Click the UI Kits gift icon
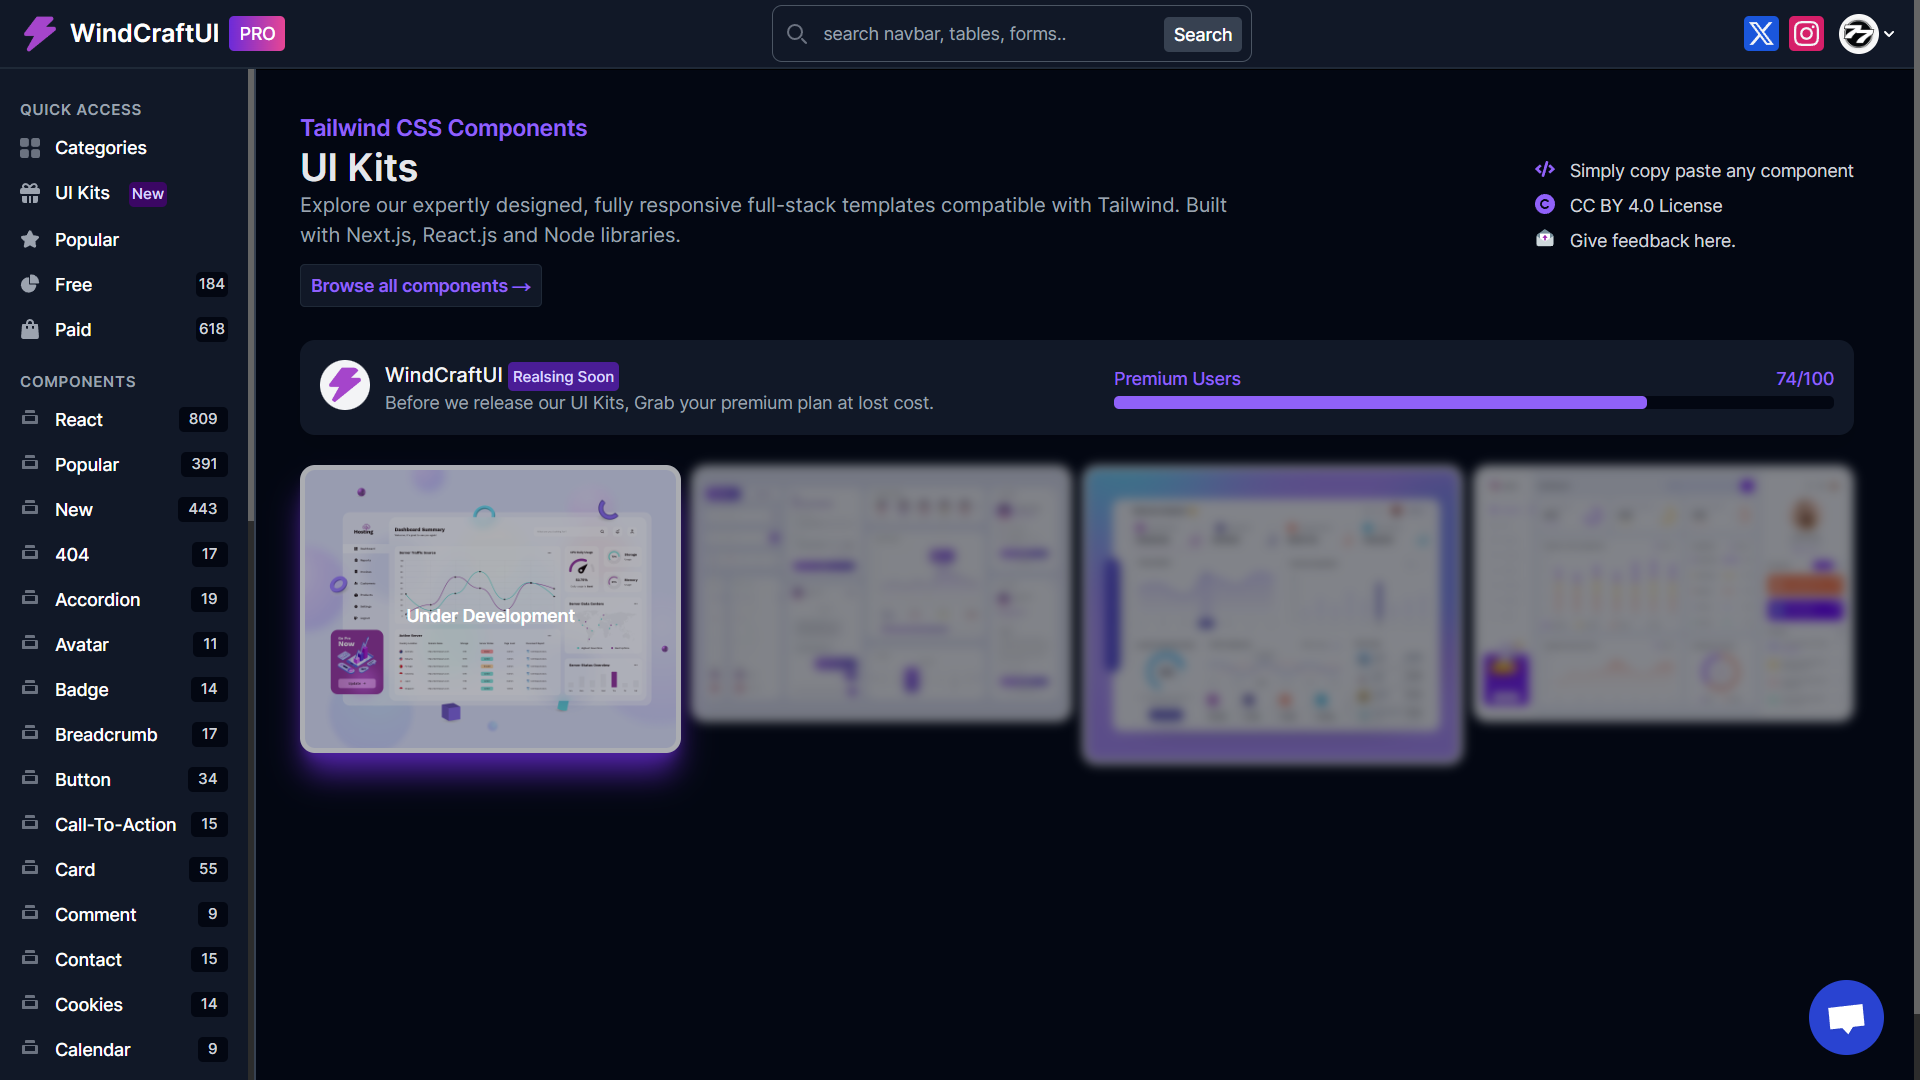The width and height of the screenshot is (1920, 1080). pyautogui.click(x=30, y=193)
